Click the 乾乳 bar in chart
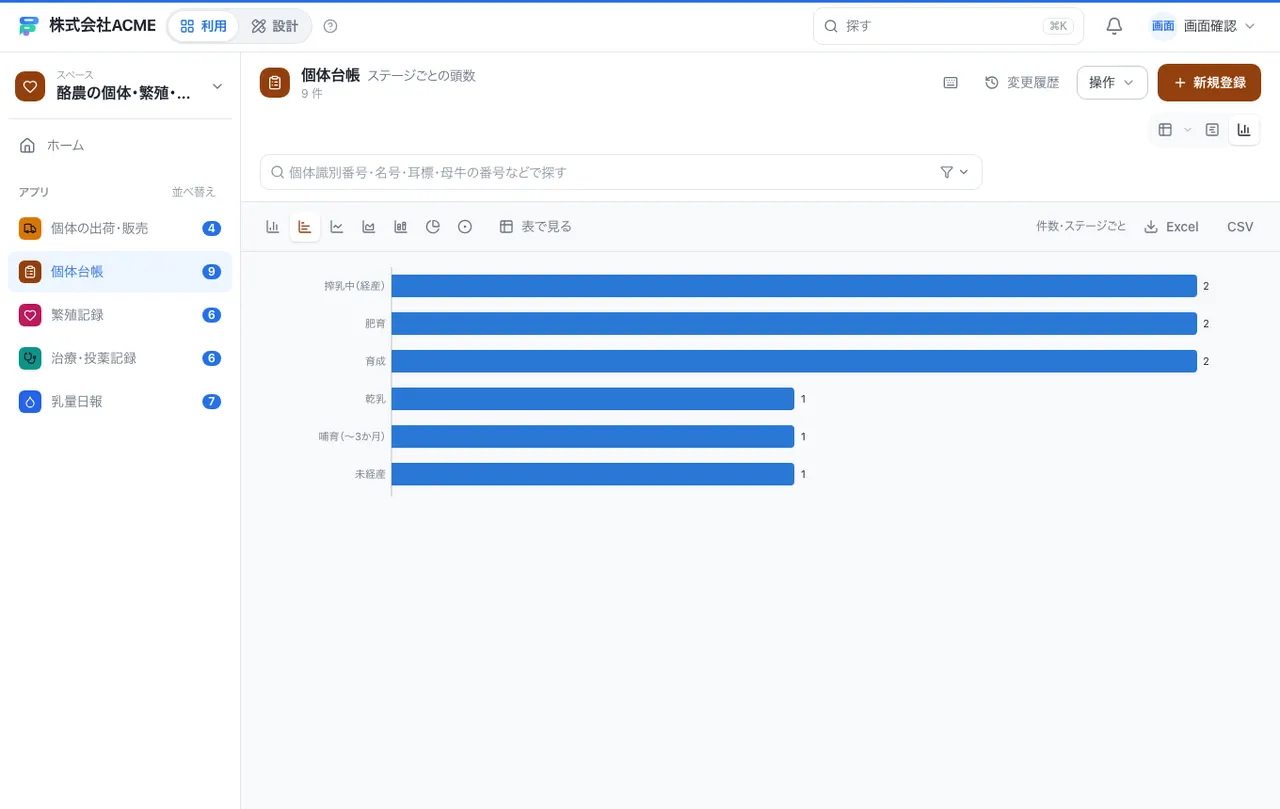Viewport: 1280px width, 809px height. [x=593, y=399]
